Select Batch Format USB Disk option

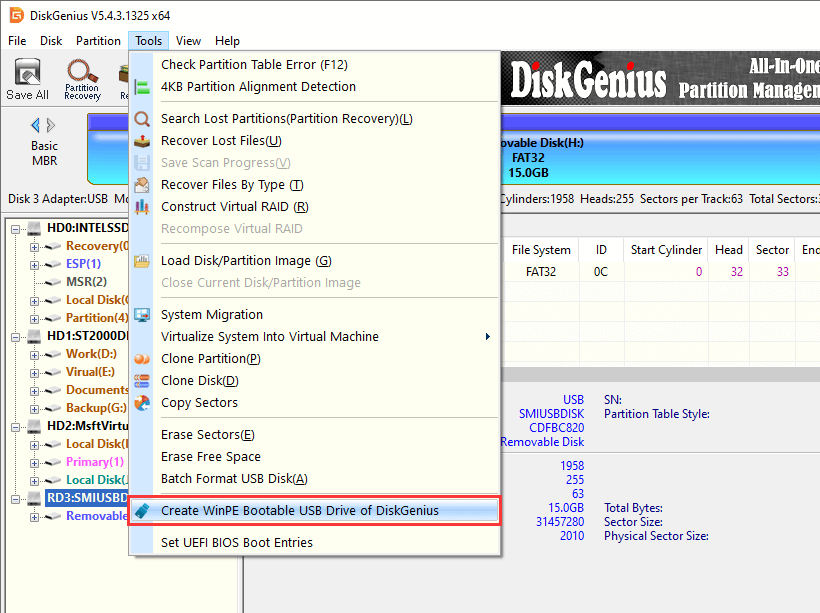(x=234, y=479)
